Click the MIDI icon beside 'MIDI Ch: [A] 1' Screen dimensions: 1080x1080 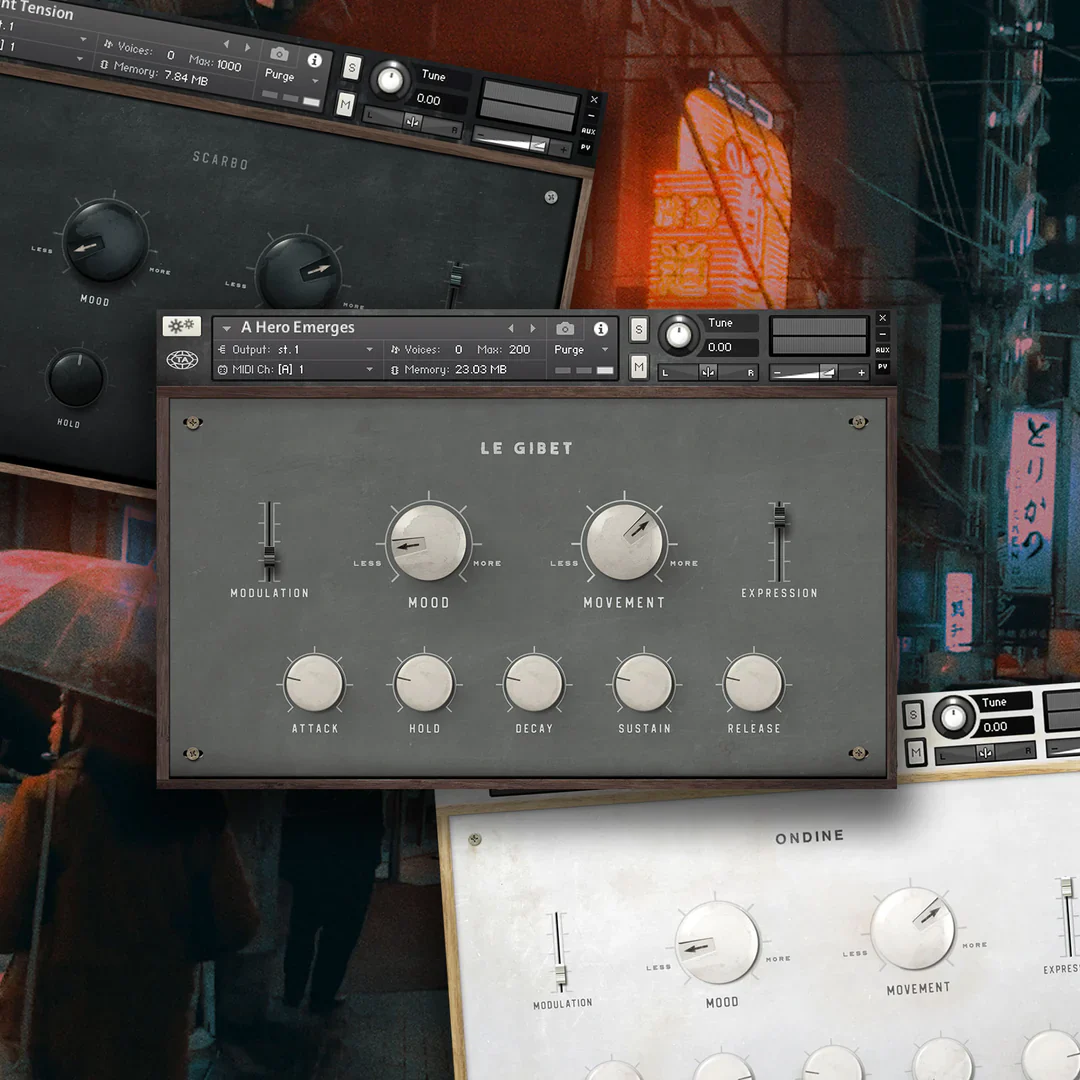pyautogui.click(x=222, y=370)
